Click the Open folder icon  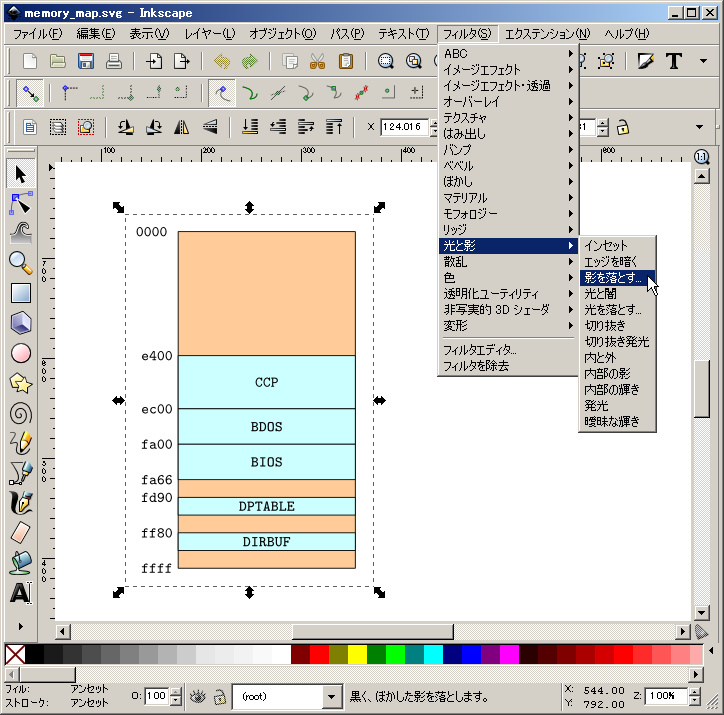tap(58, 61)
